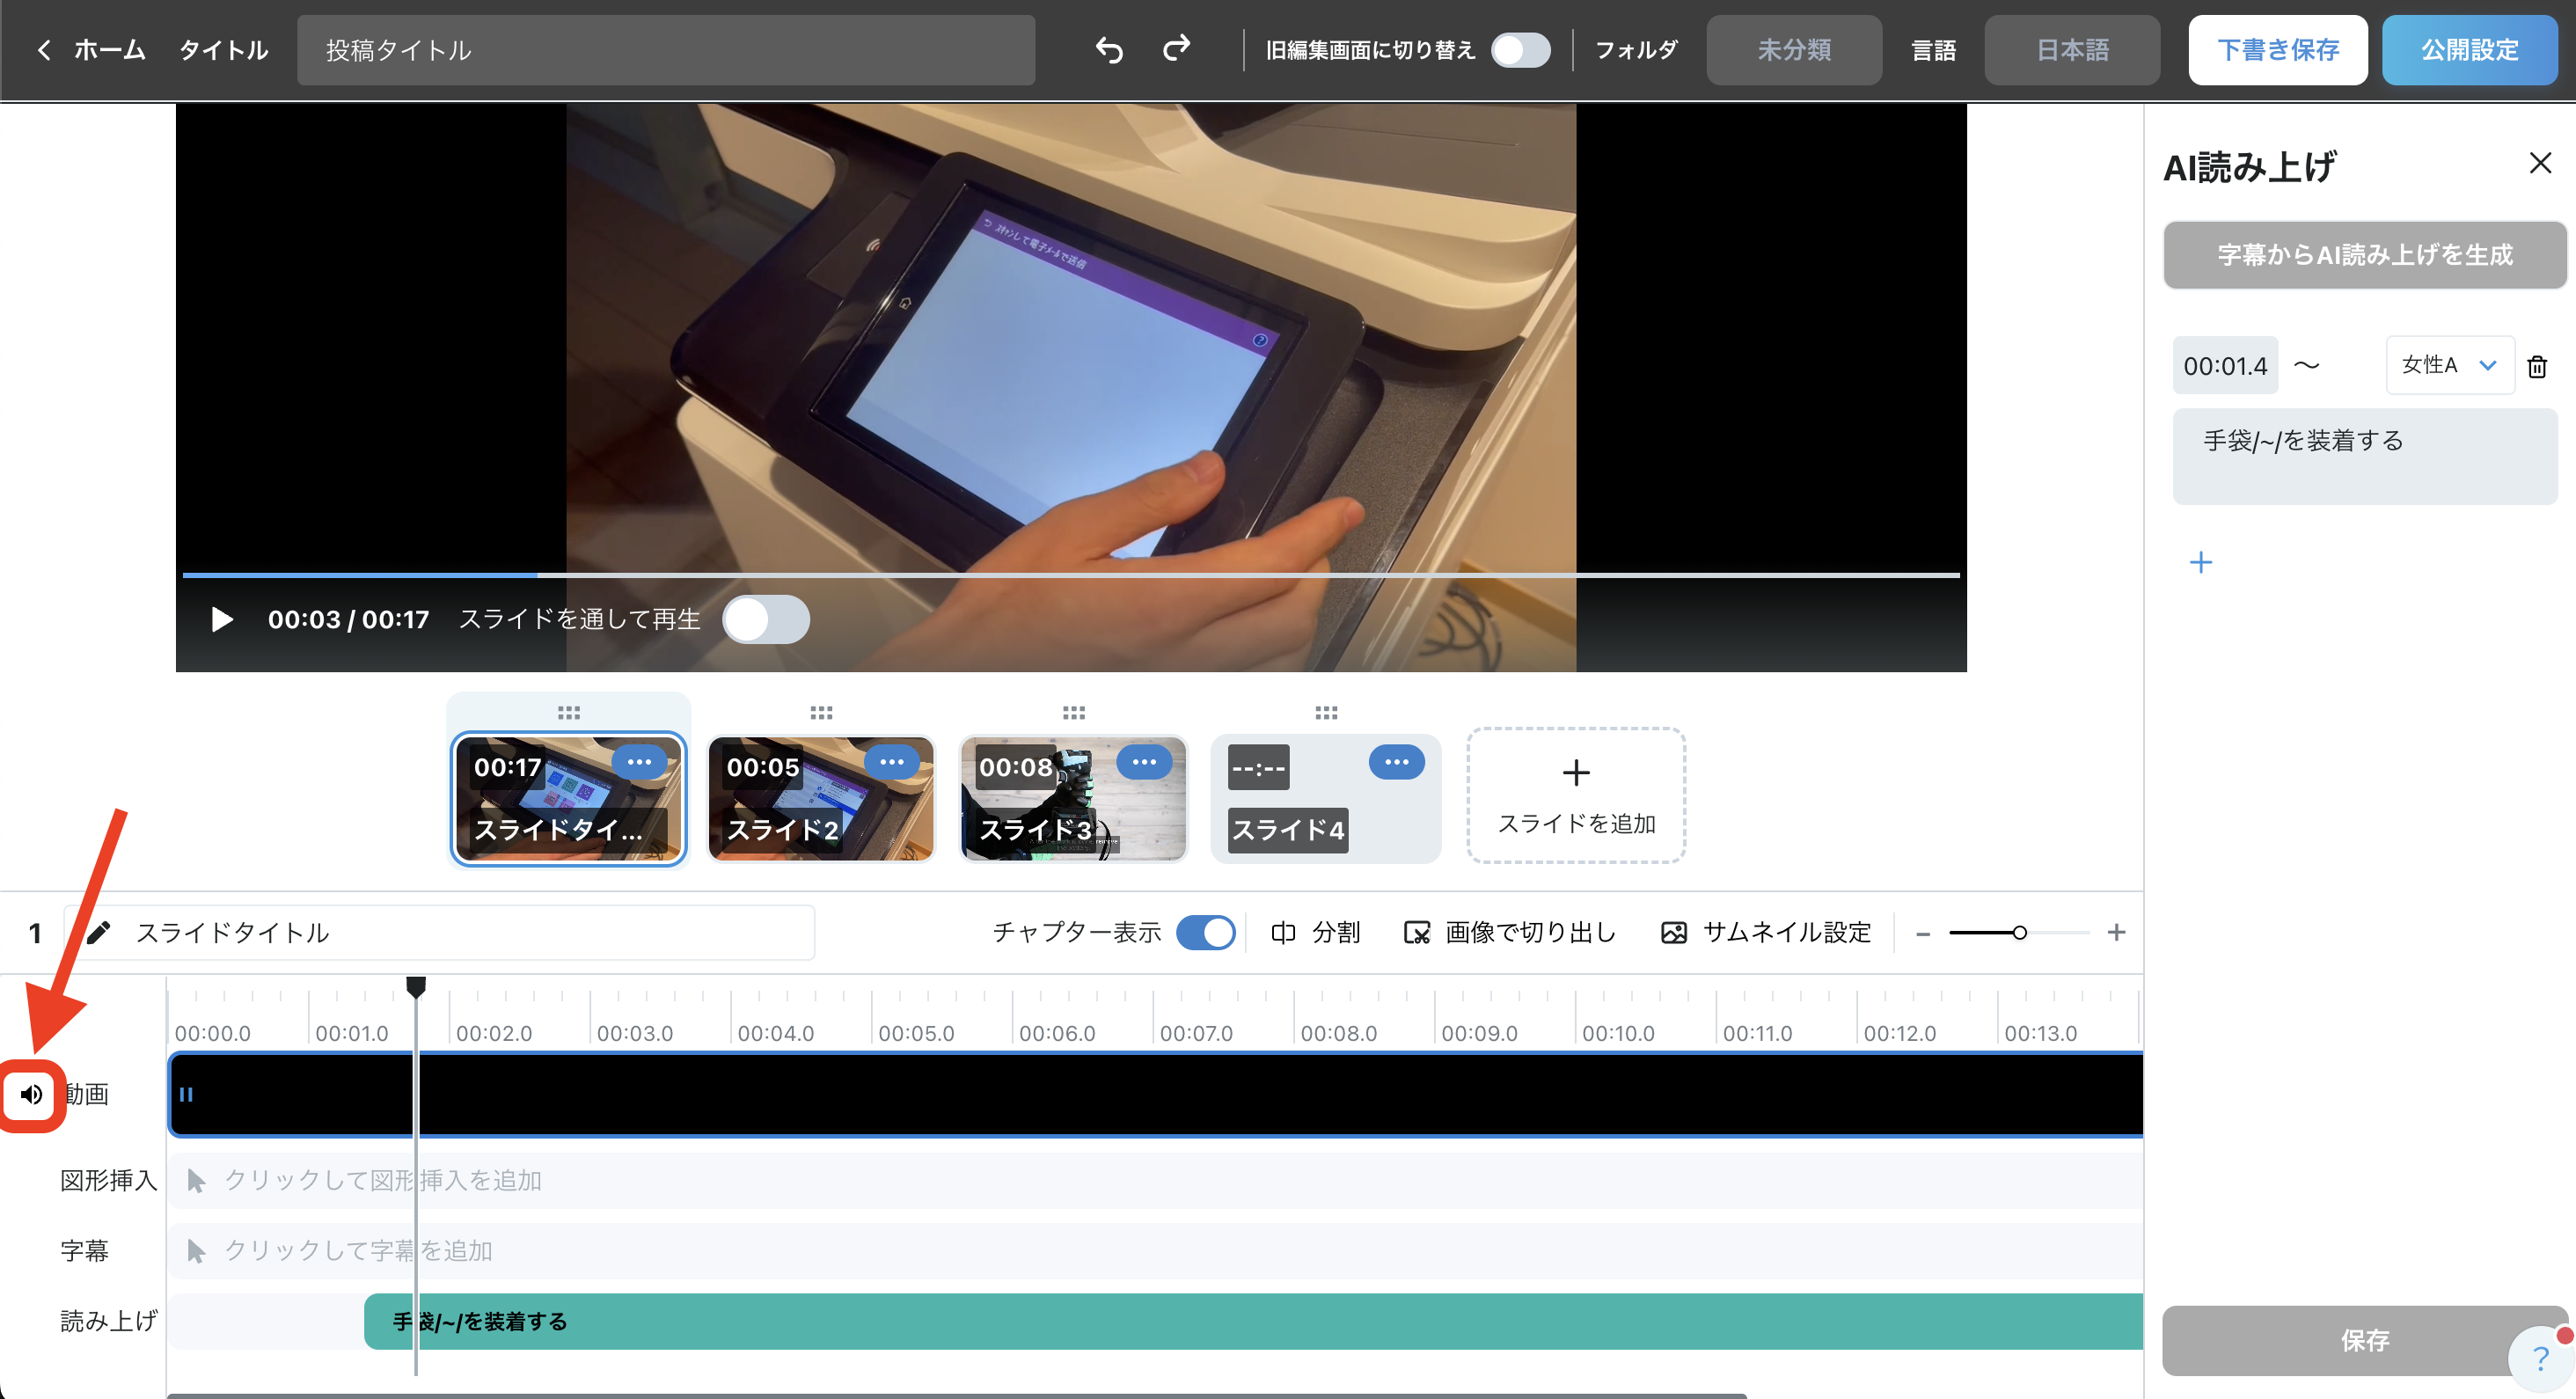
Task: Play the video preview
Action: pos(222,619)
